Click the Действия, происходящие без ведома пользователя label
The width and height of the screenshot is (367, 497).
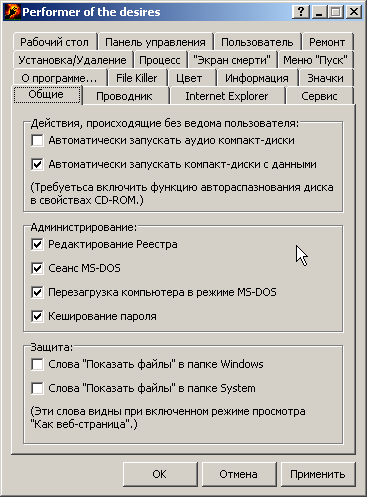165,123
